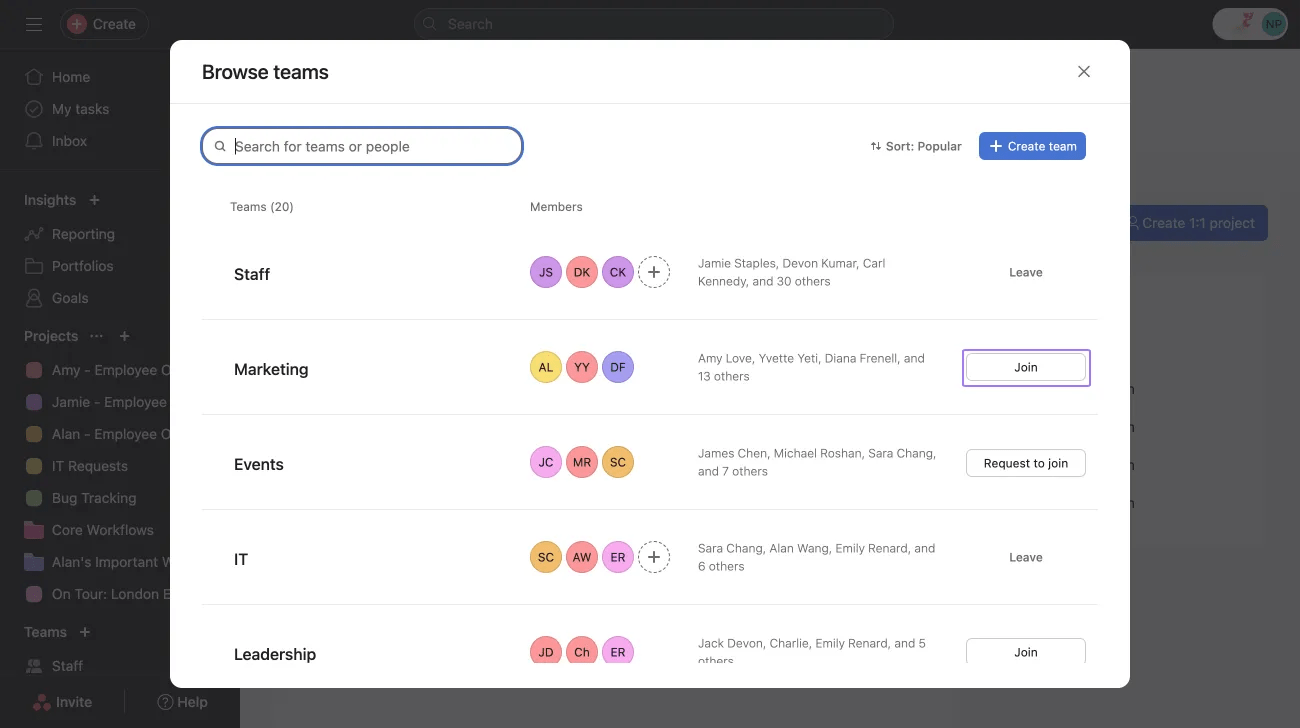
Task: Click the NP profile avatar
Action: (x=1273, y=24)
